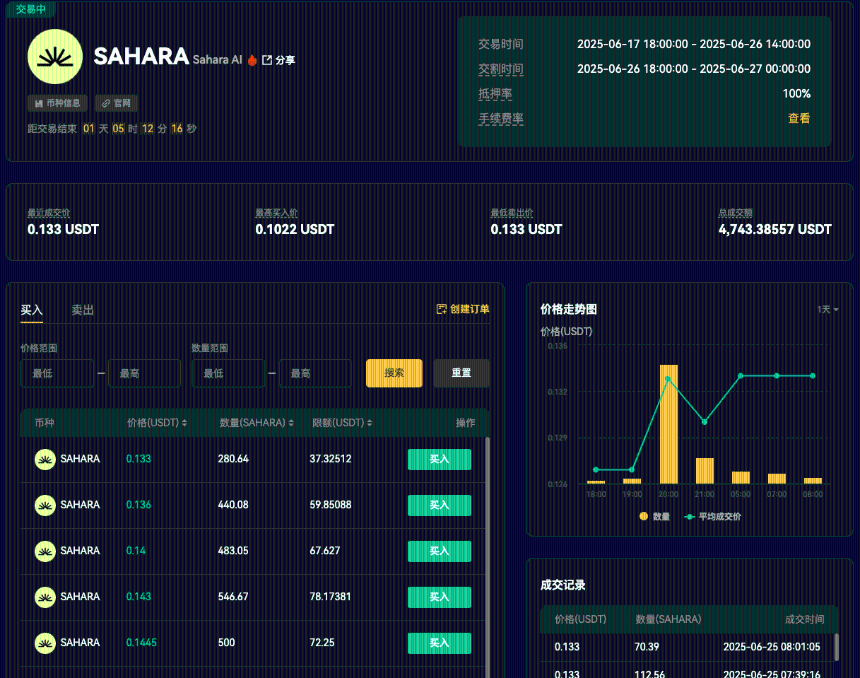Screen dimensions: 860x678
Task: Click the 交易时间 label
Action: pyautogui.click(x=501, y=44)
